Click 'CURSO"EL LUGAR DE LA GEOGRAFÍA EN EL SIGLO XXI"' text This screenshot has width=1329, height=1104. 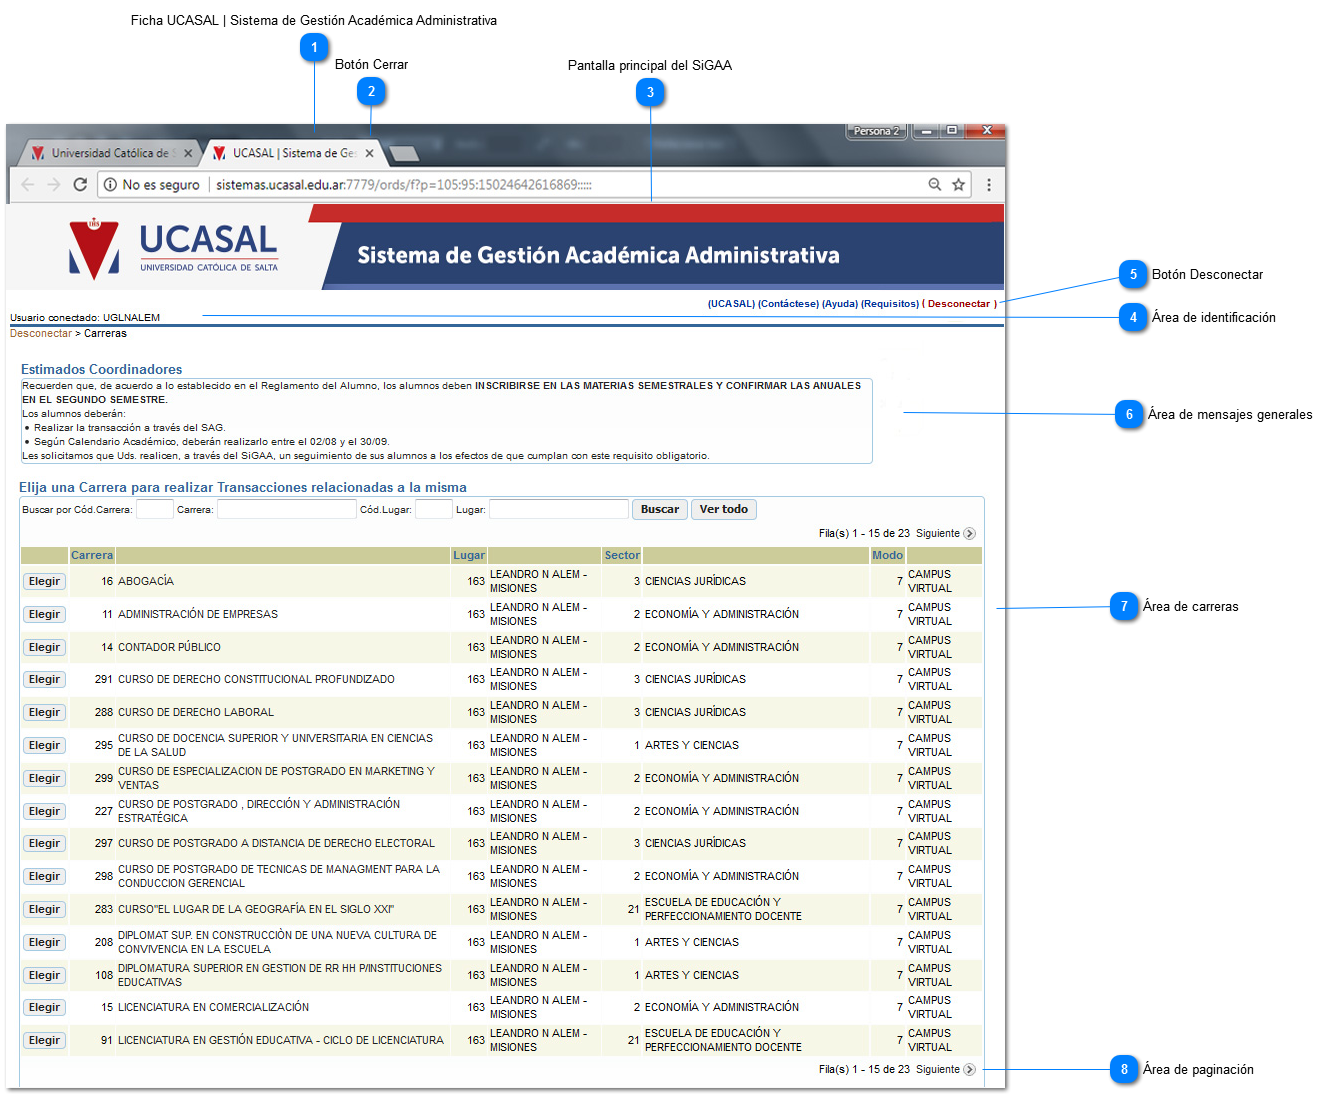tap(256, 909)
